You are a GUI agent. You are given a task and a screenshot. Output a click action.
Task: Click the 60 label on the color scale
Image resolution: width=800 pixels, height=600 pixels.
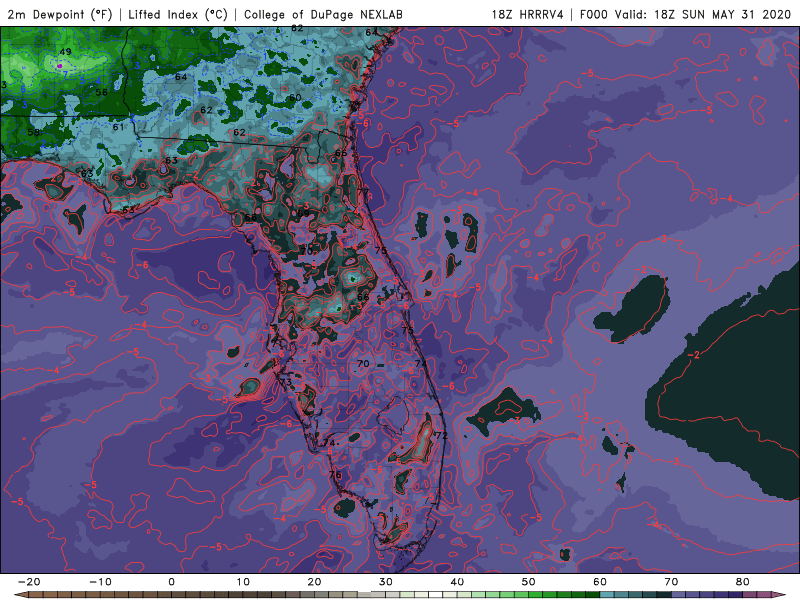600,582
